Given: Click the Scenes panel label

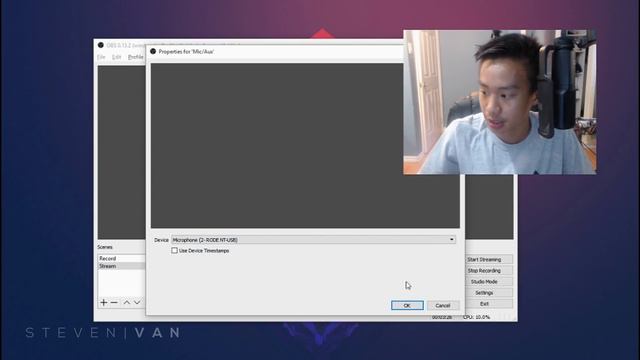Looking at the screenshot, I should 105,247.
